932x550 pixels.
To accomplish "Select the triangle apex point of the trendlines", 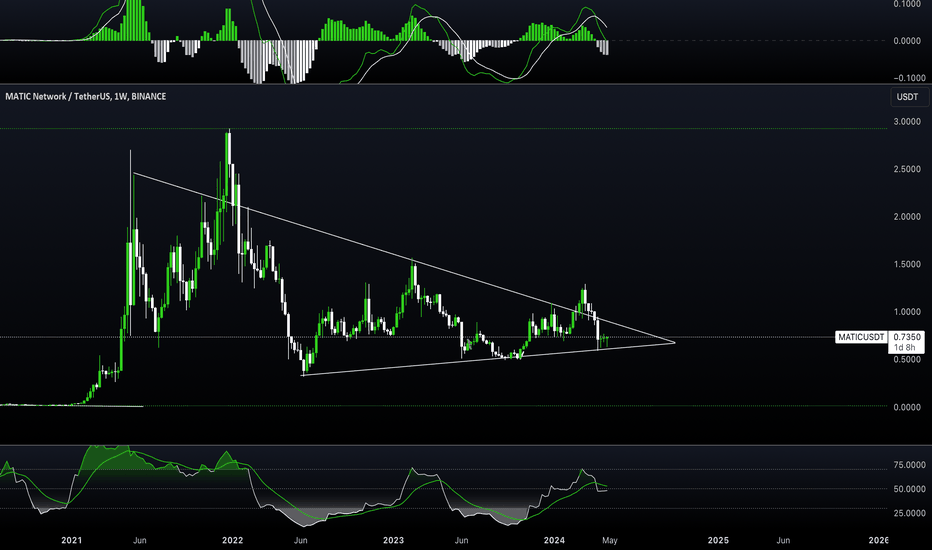I will tap(675, 342).
